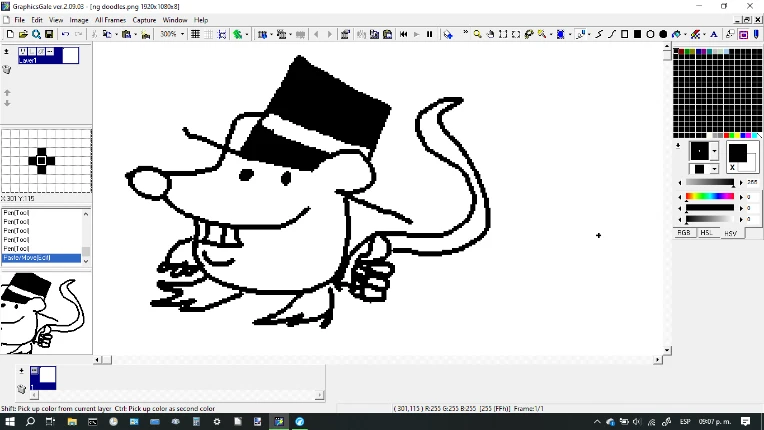Switch color sliders to RGB tab
764x430 pixels.
click(x=684, y=233)
